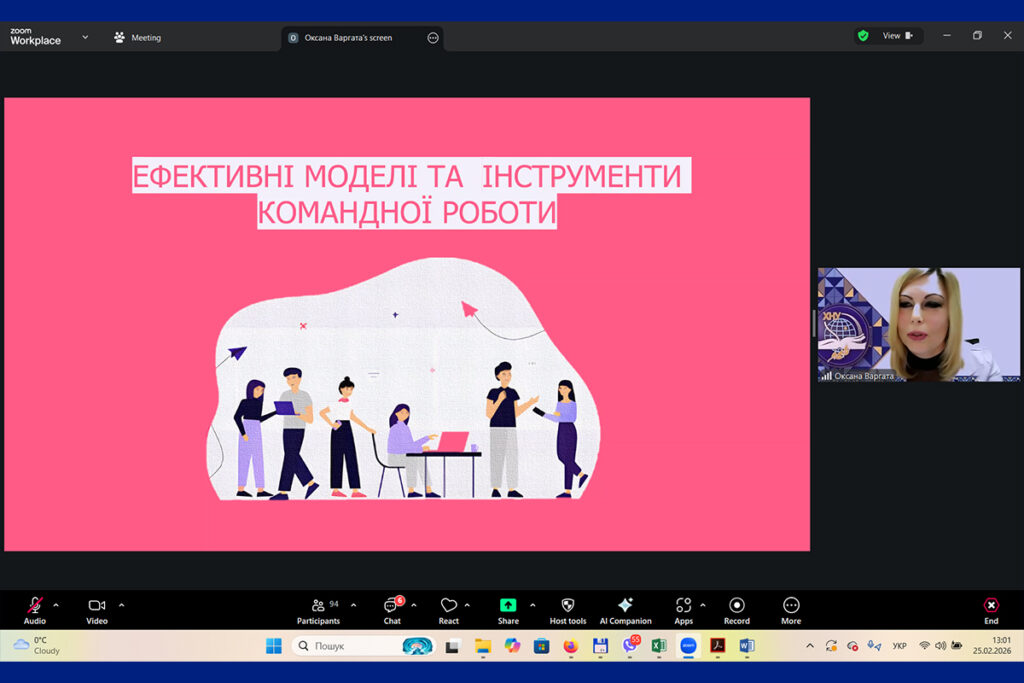Toggle the Video camera button
Image resolution: width=1024 pixels, height=683 pixels.
pos(97,605)
